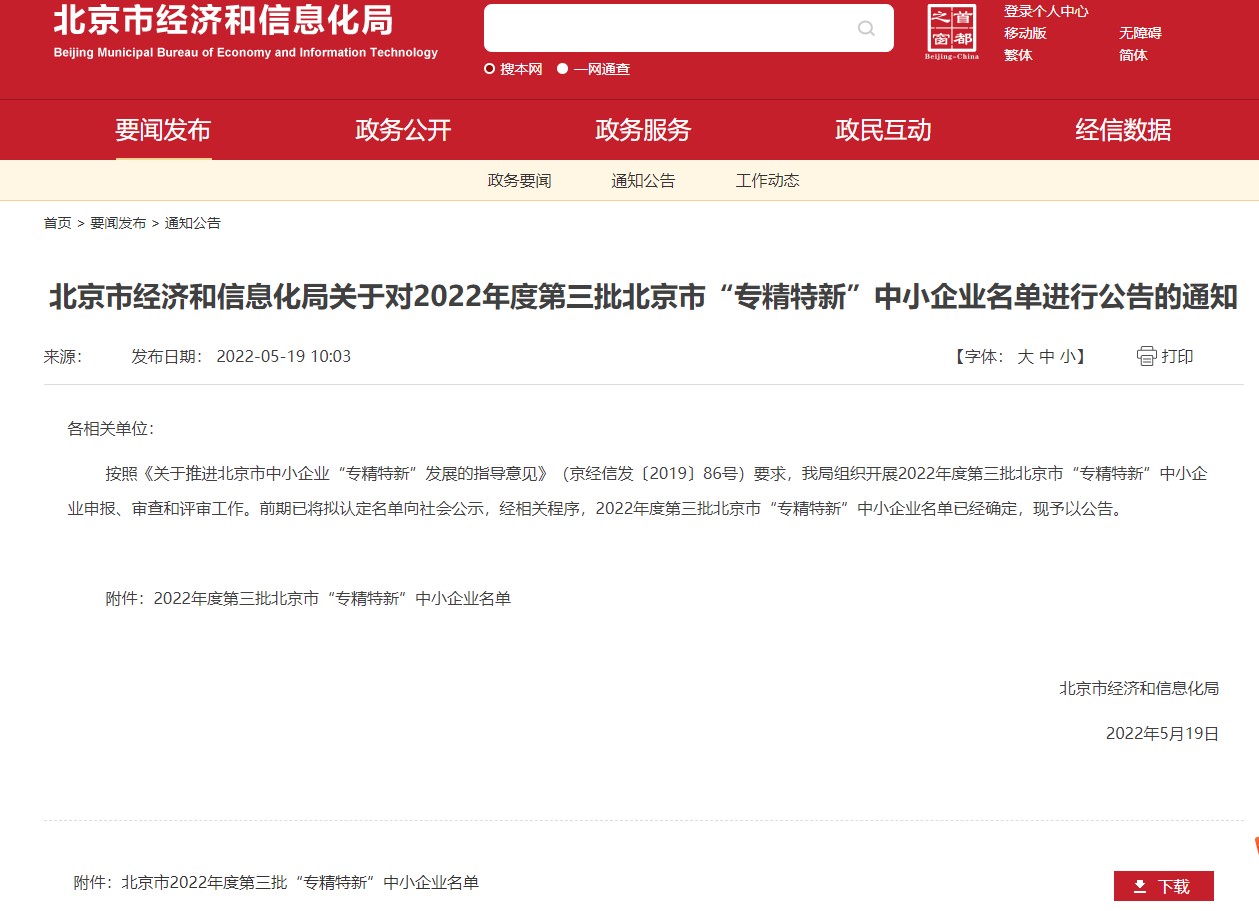
Task: Click the 通知公告 breadcrumb link
Action: coord(193,223)
